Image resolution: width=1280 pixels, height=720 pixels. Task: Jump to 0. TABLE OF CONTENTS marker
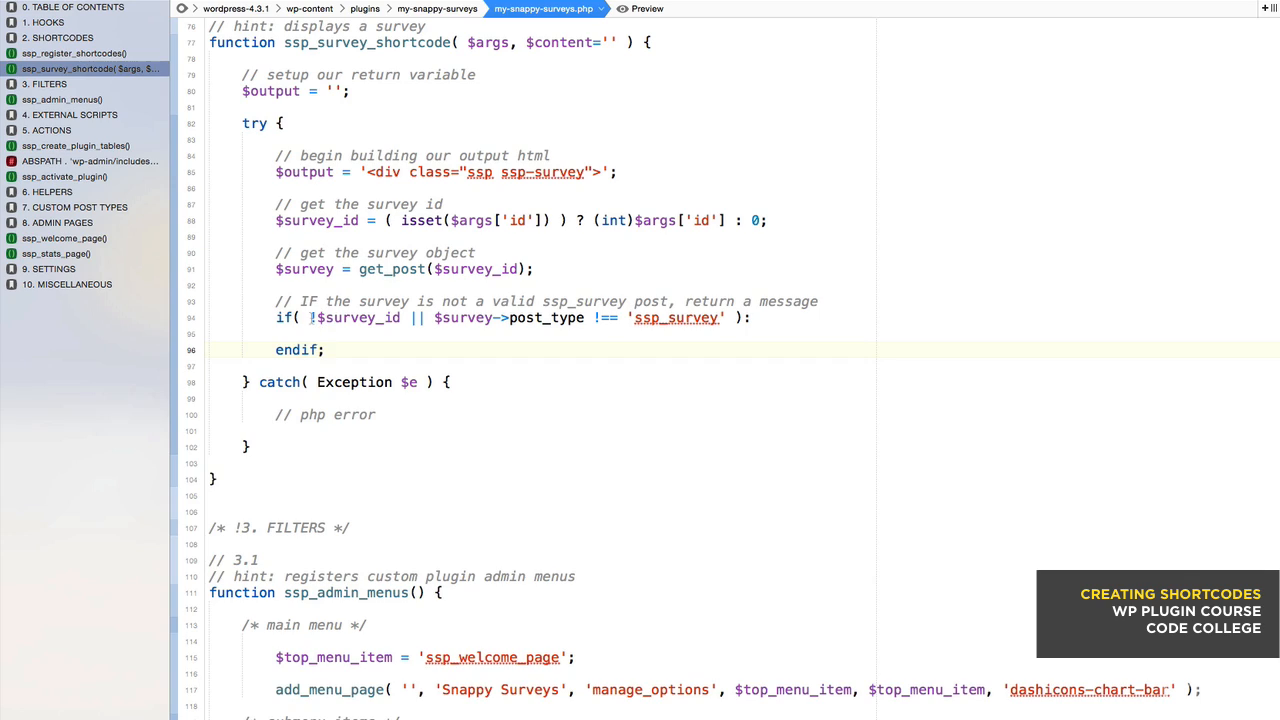[73, 7]
